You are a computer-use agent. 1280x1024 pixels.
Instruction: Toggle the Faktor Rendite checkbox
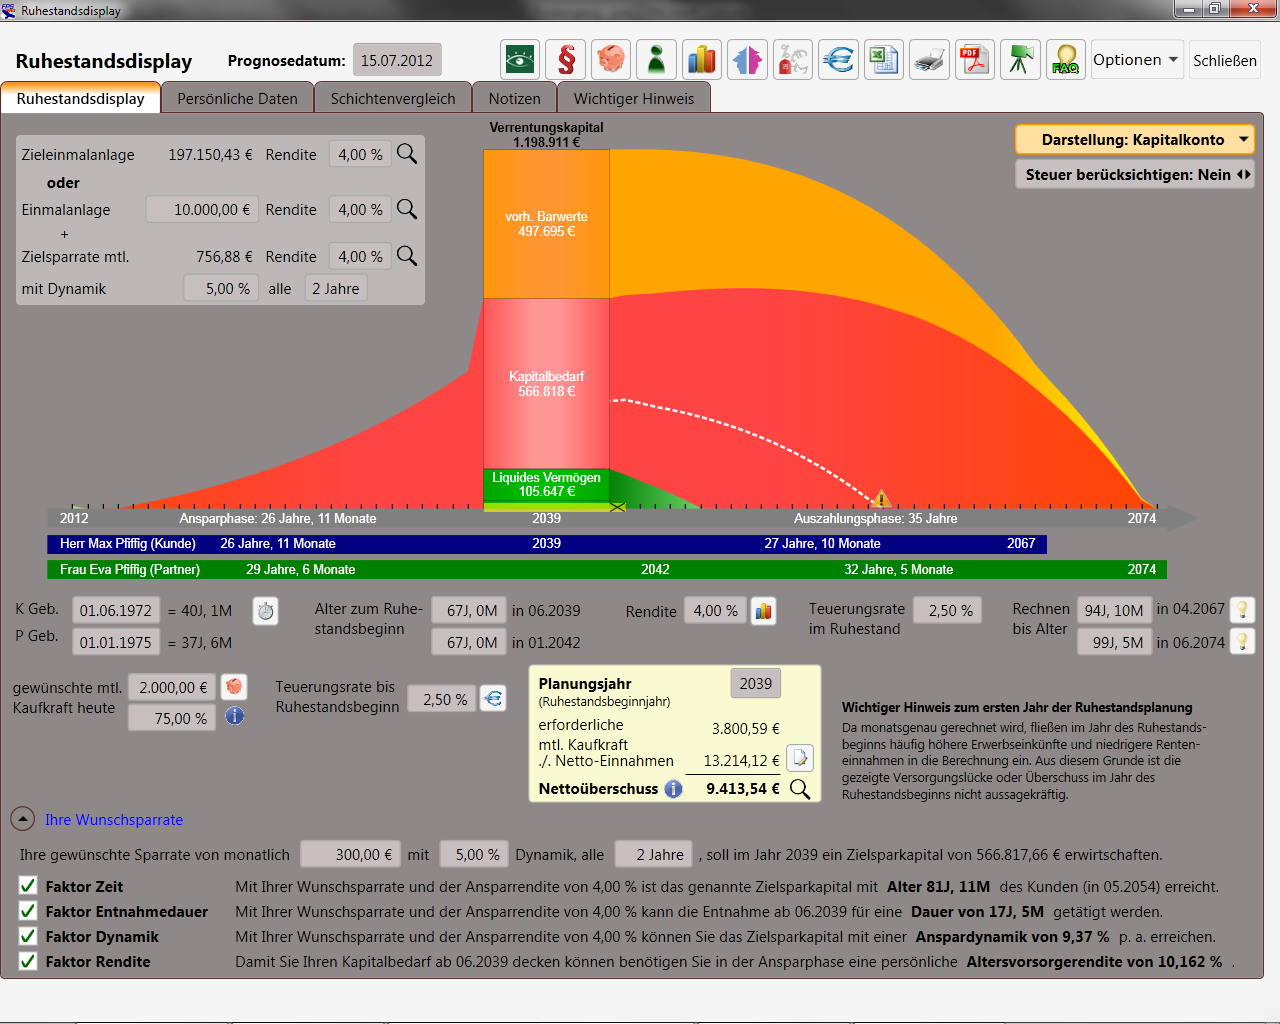click(x=28, y=962)
